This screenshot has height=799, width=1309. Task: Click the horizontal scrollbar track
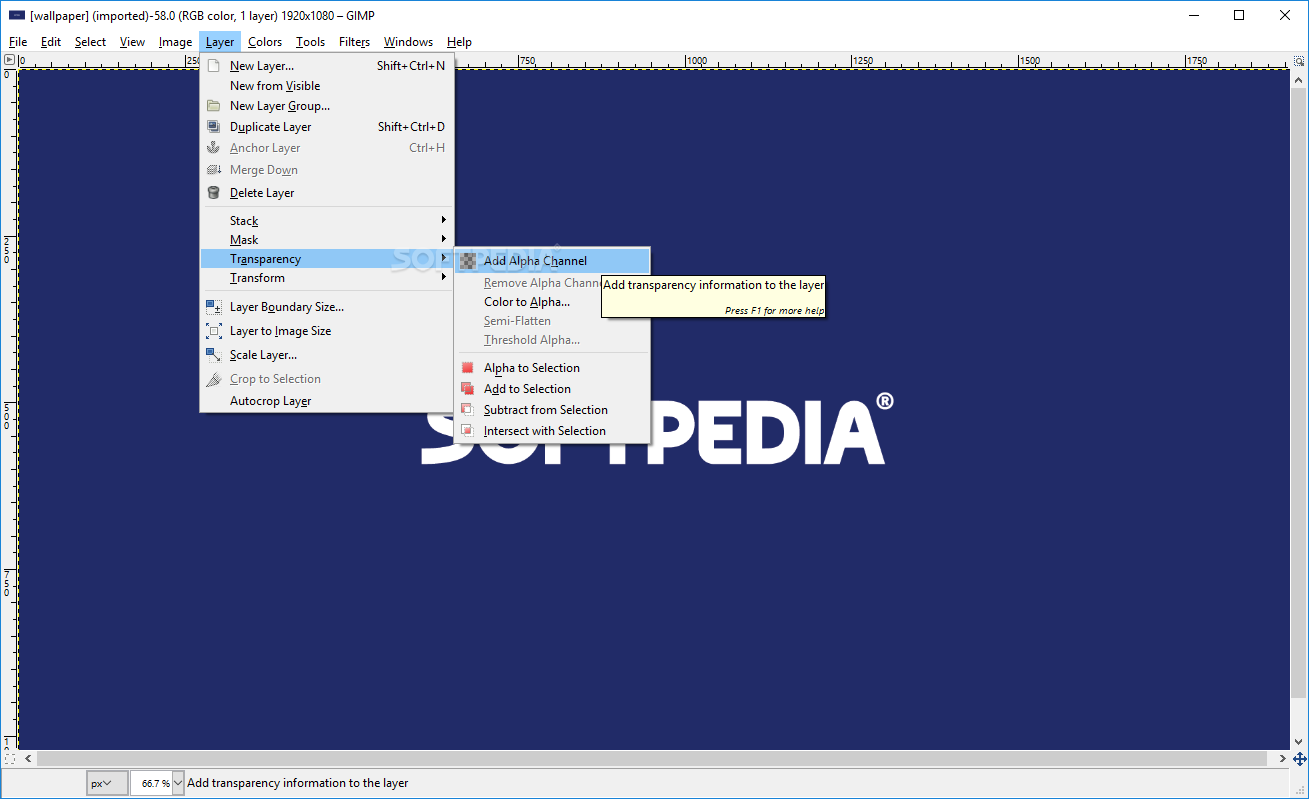click(x=654, y=760)
